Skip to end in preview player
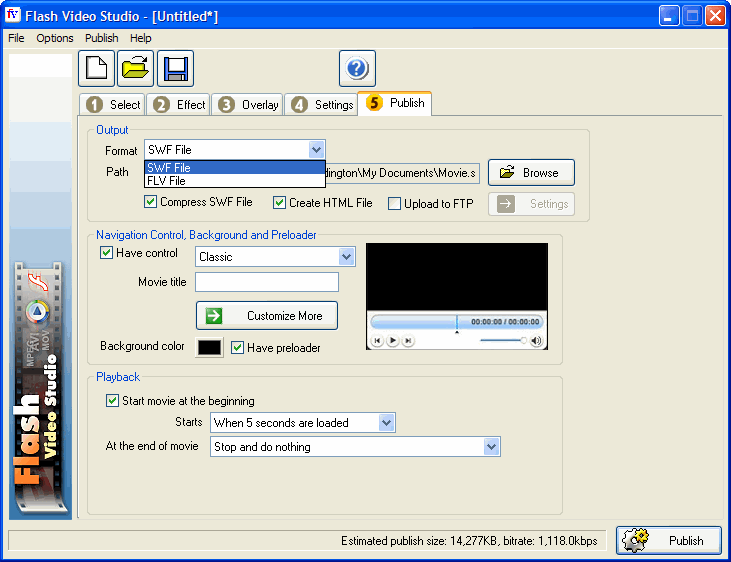Screen dimensions: 731x562 [408, 340]
